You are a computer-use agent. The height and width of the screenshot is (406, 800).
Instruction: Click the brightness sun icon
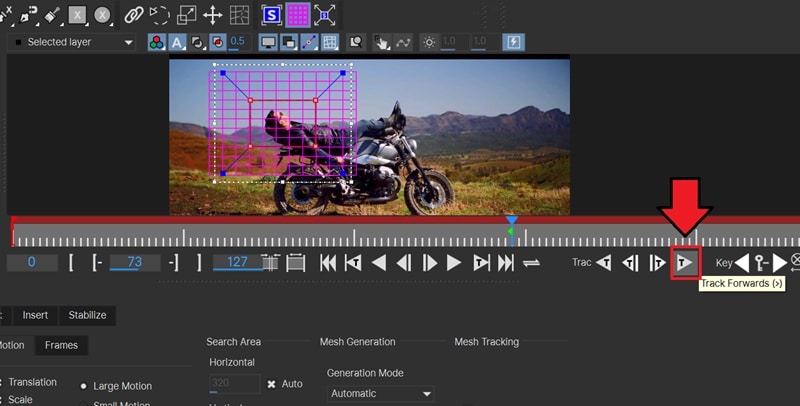click(x=429, y=42)
